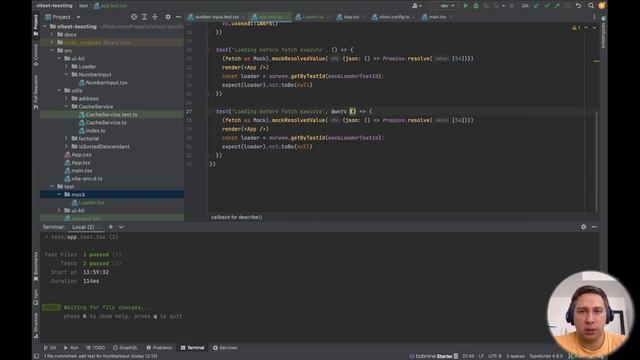Click the rollback undo arrow in Git toolbar
Screen dimensions: 640x360
pos(578,6)
